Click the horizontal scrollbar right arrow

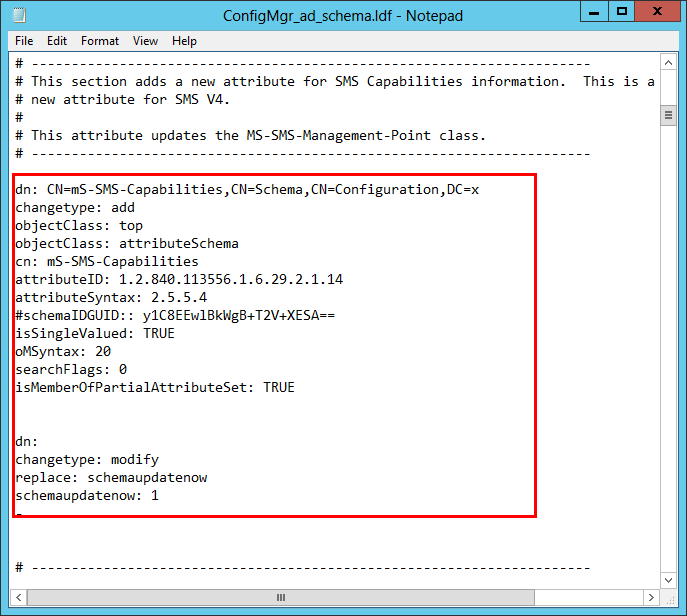[x=649, y=597]
